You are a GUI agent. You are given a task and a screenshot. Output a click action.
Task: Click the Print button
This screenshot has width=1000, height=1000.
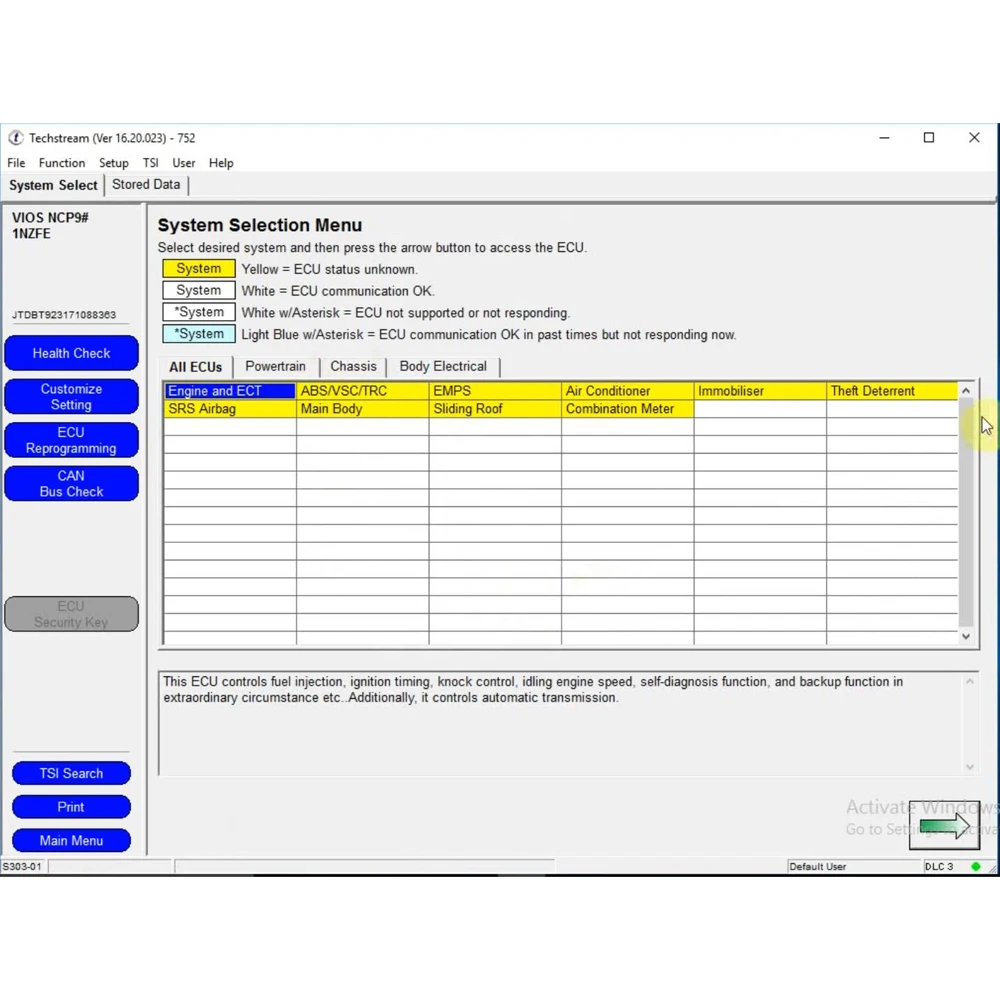coord(71,807)
